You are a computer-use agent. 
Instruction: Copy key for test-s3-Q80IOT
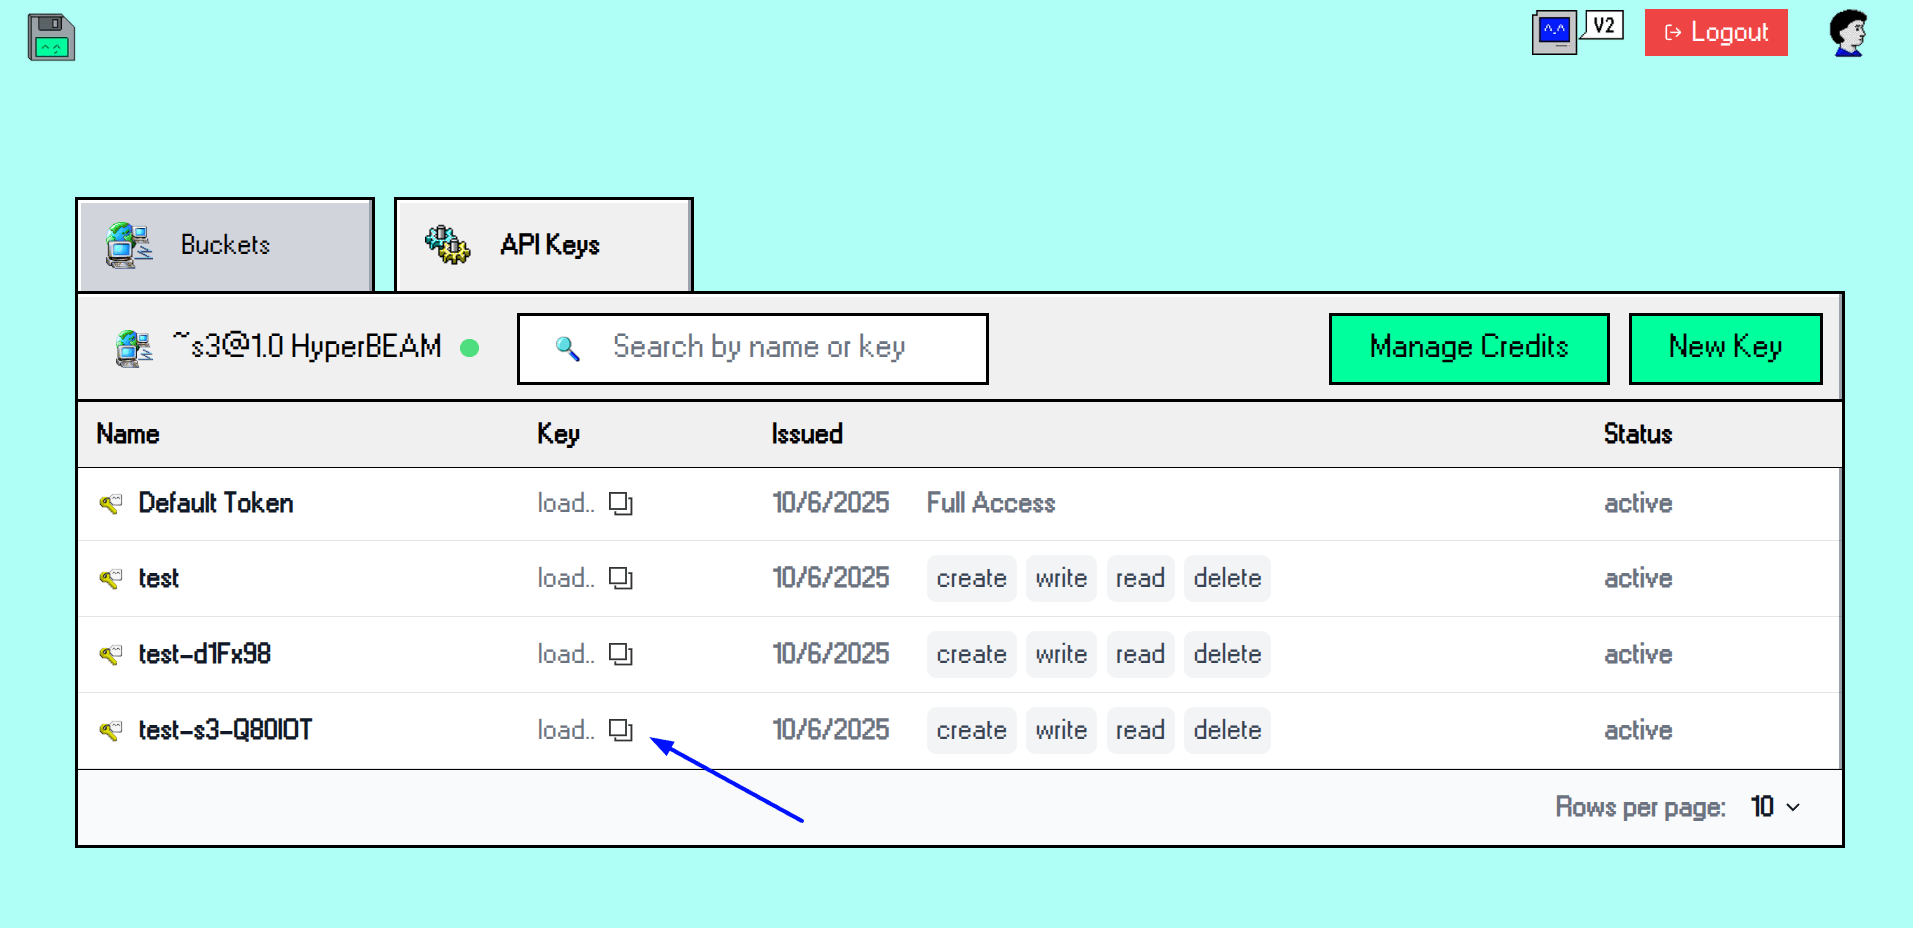click(621, 730)
